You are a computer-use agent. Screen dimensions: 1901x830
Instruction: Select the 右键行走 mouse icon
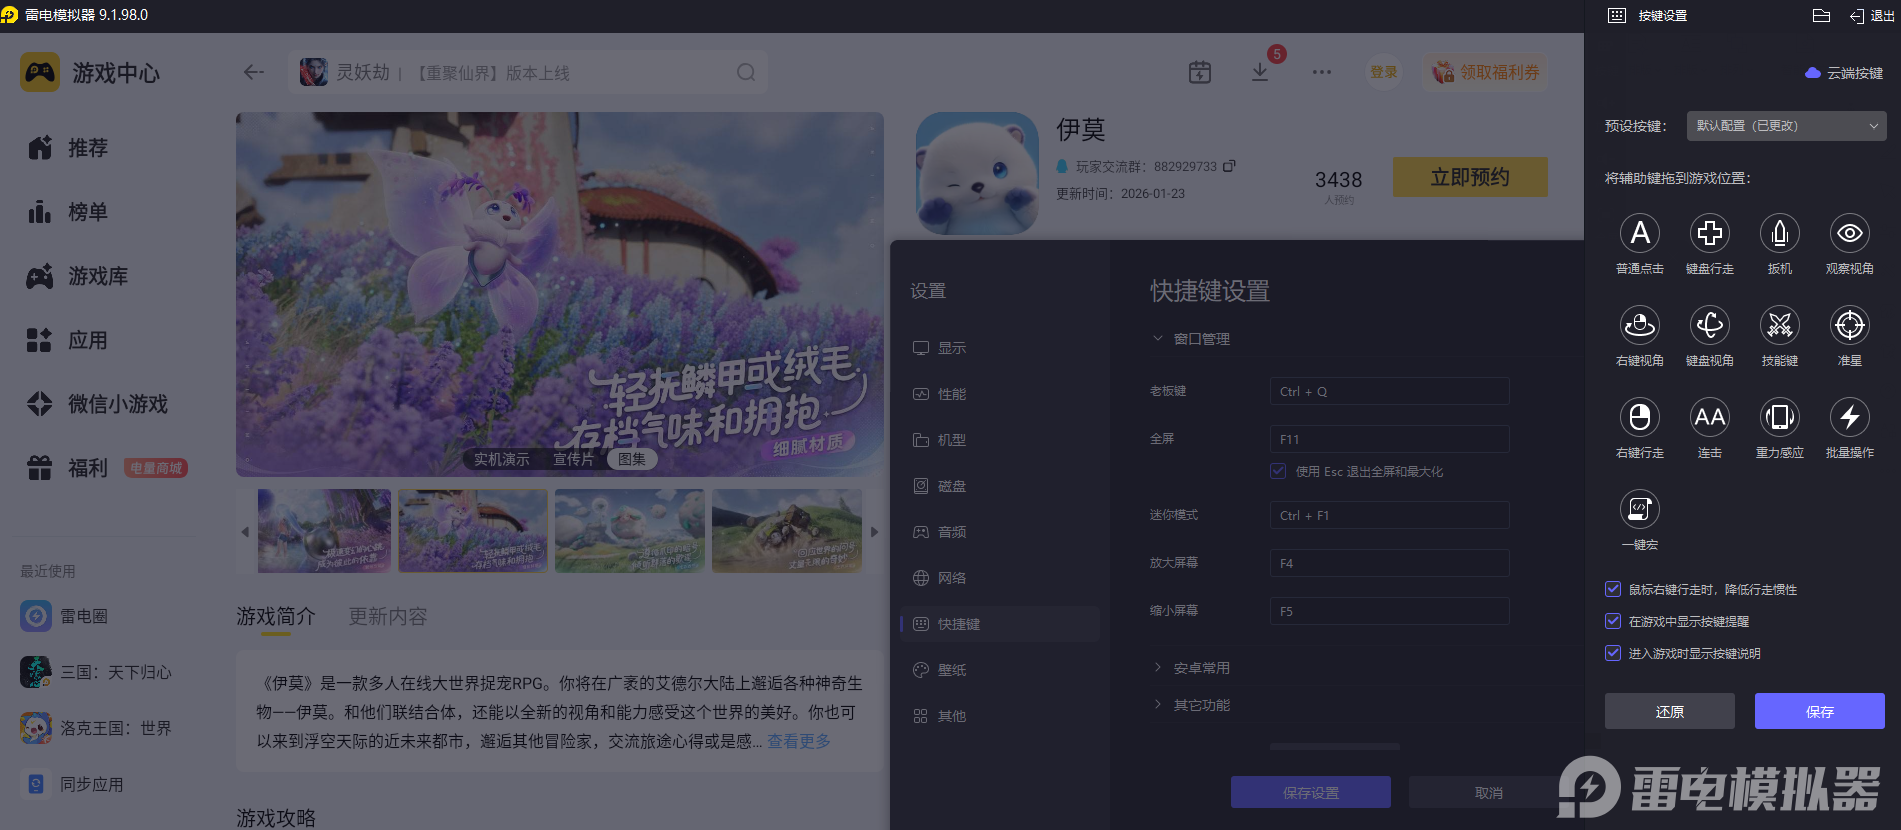(x=1640, y=417)
